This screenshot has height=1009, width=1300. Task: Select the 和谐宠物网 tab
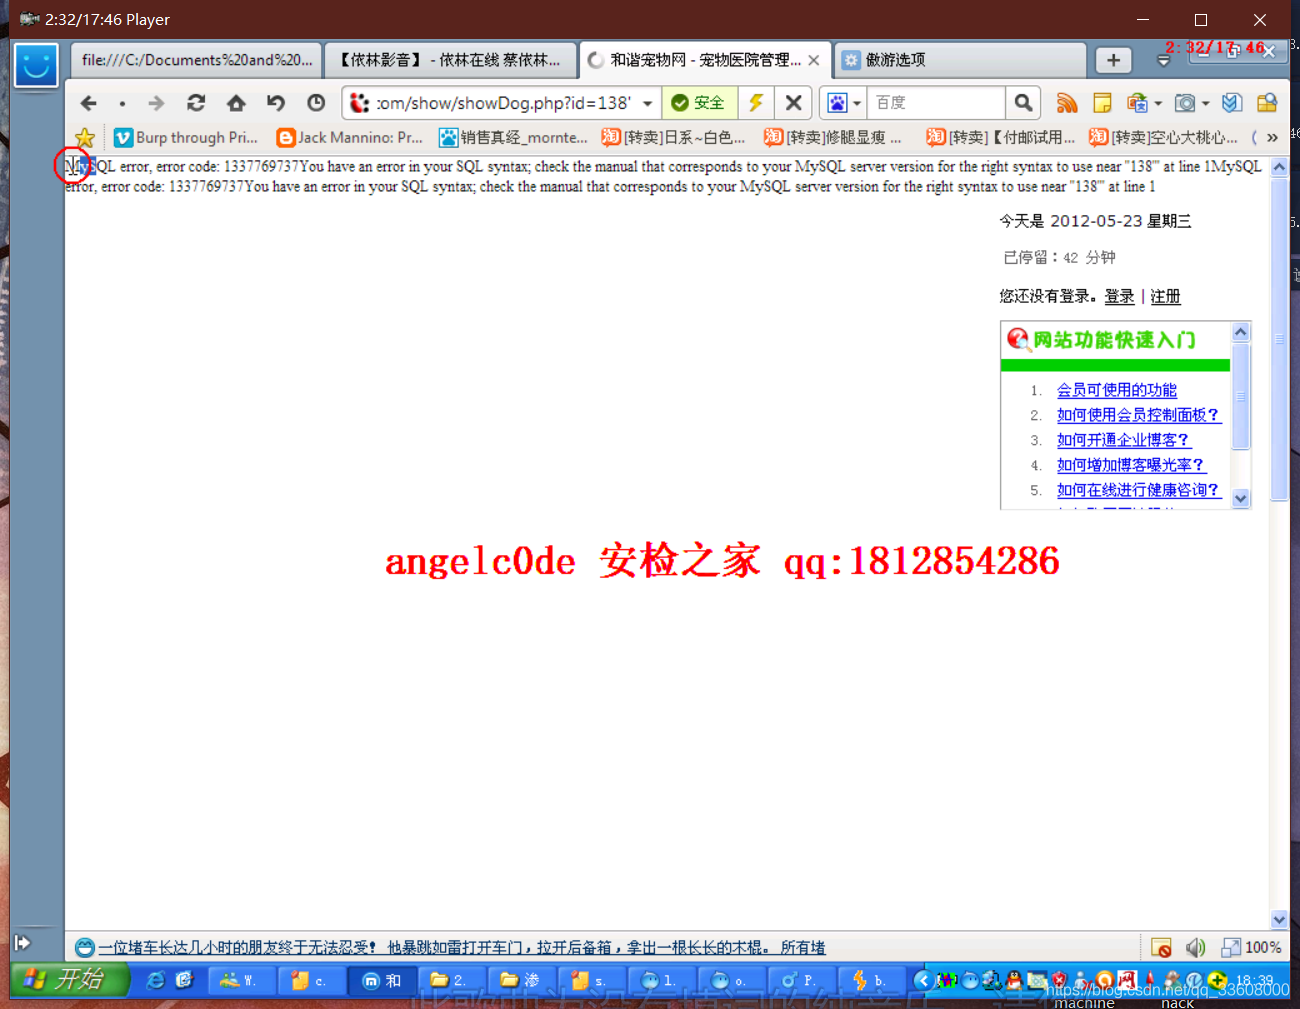point(706,60)
